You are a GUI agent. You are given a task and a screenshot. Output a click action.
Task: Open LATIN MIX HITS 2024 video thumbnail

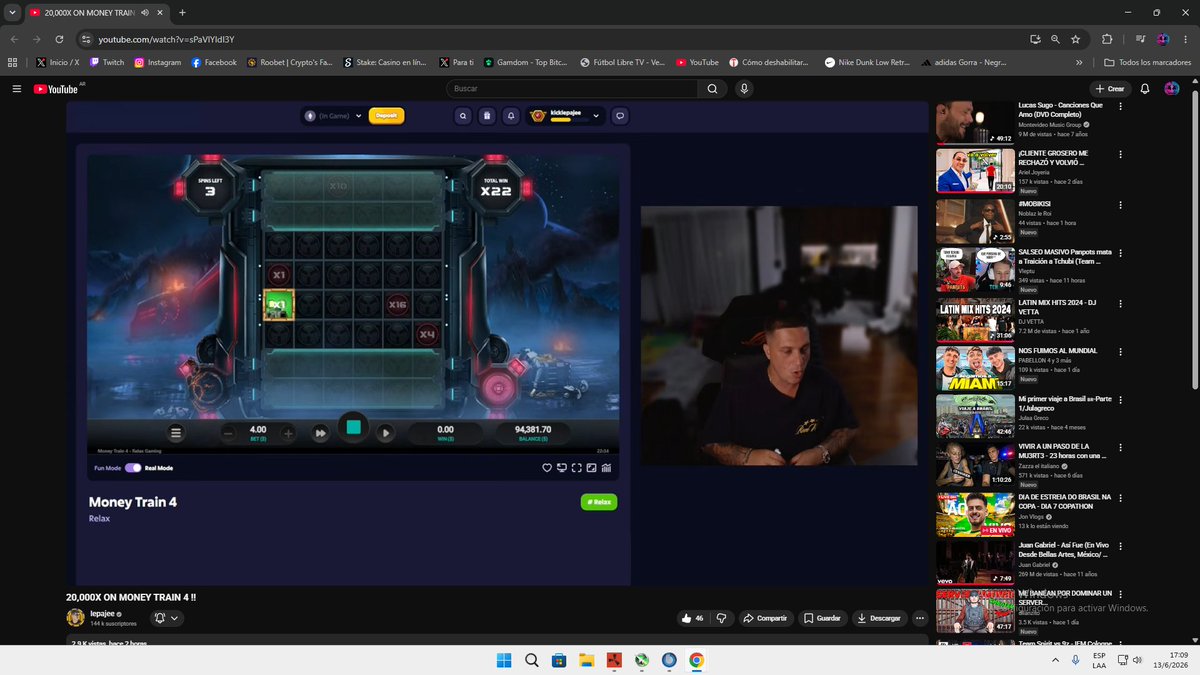(x=975, y=319)
